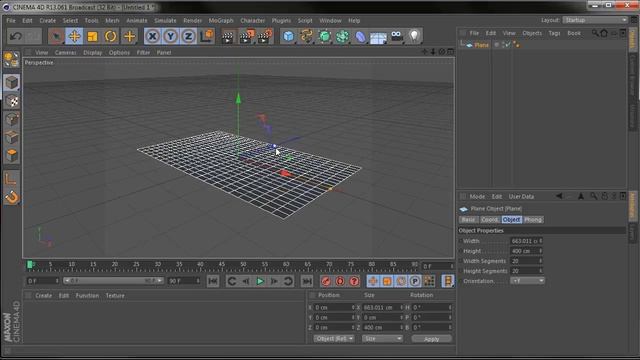Image resolution: width=640 pixels, height=360 pixels.
Task: Toggle Position keyframe recording
Action: tap(373, 281)
